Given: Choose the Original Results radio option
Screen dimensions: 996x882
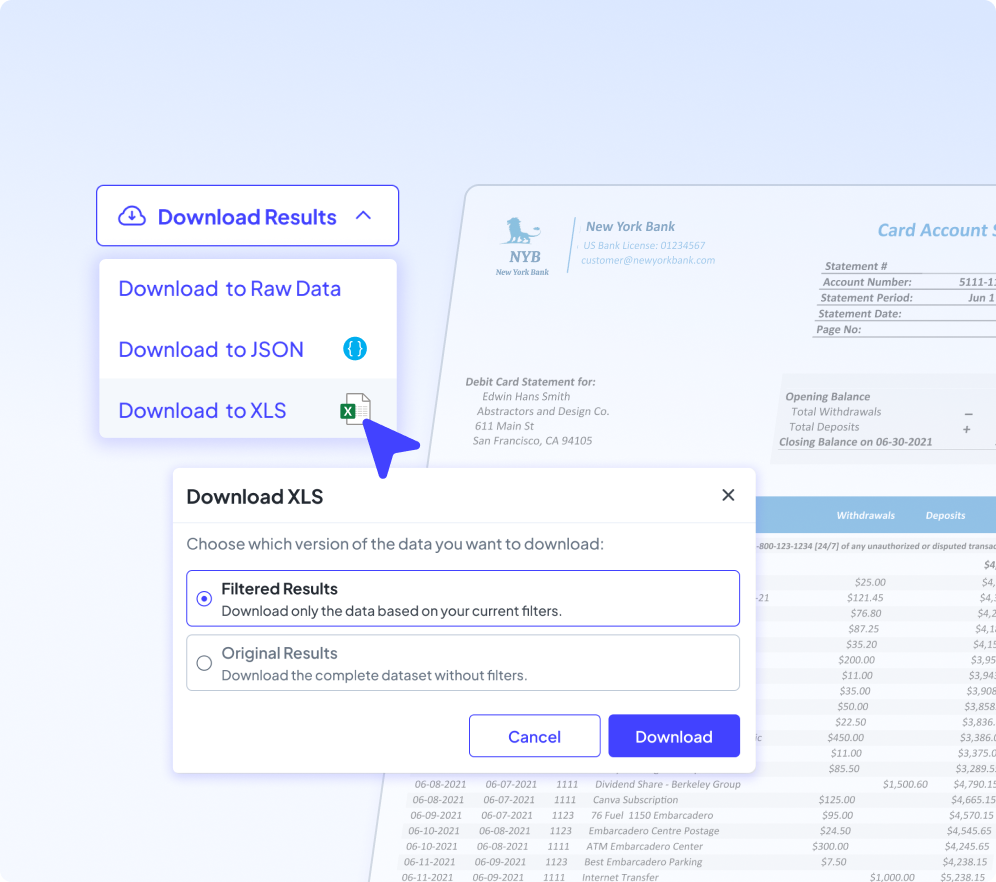Looking at the screenshot, I should [x=204, y=663].
